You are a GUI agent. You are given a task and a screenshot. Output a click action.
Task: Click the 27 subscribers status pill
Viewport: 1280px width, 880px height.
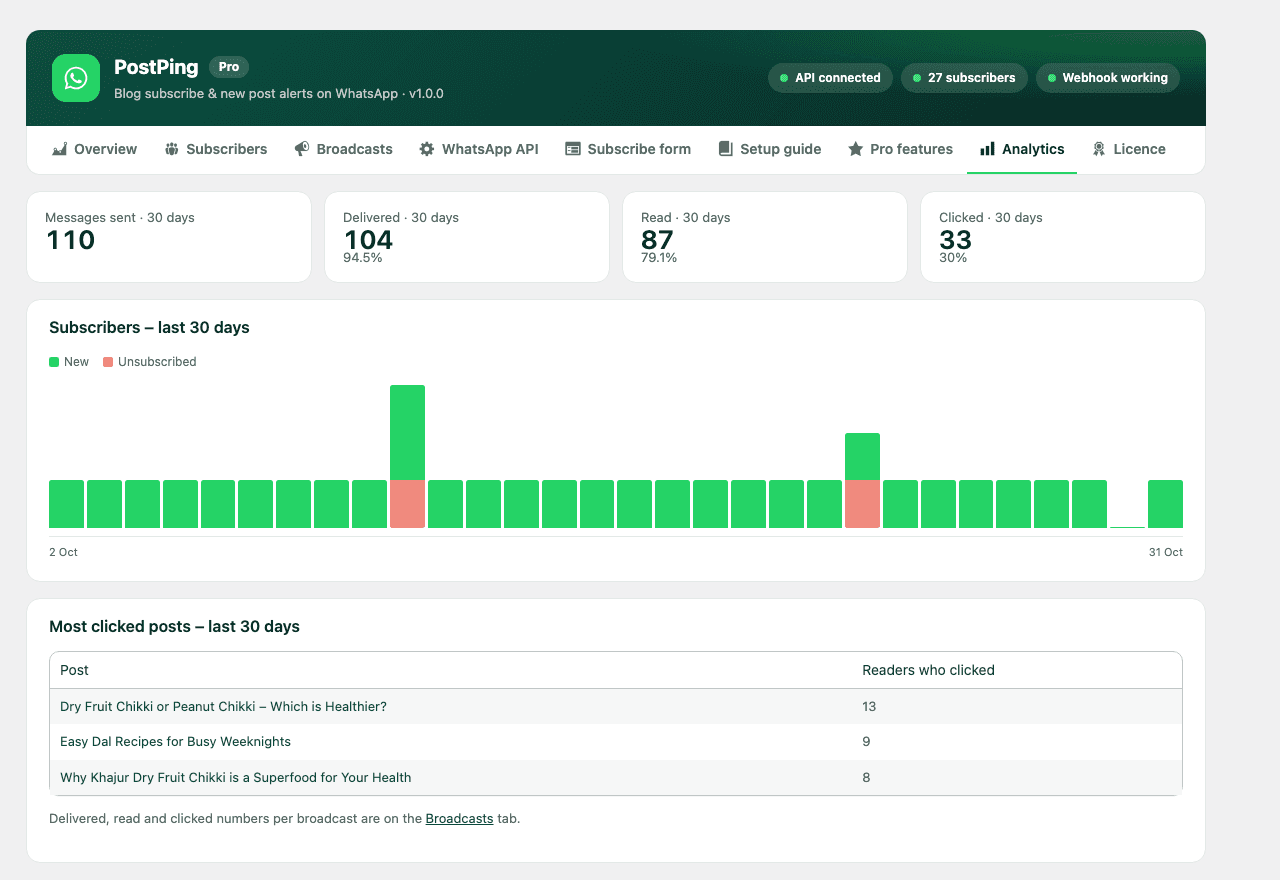point(964,78)
